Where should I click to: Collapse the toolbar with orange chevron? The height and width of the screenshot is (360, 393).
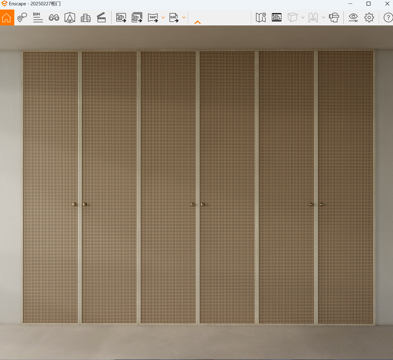(x=197, y=22)
